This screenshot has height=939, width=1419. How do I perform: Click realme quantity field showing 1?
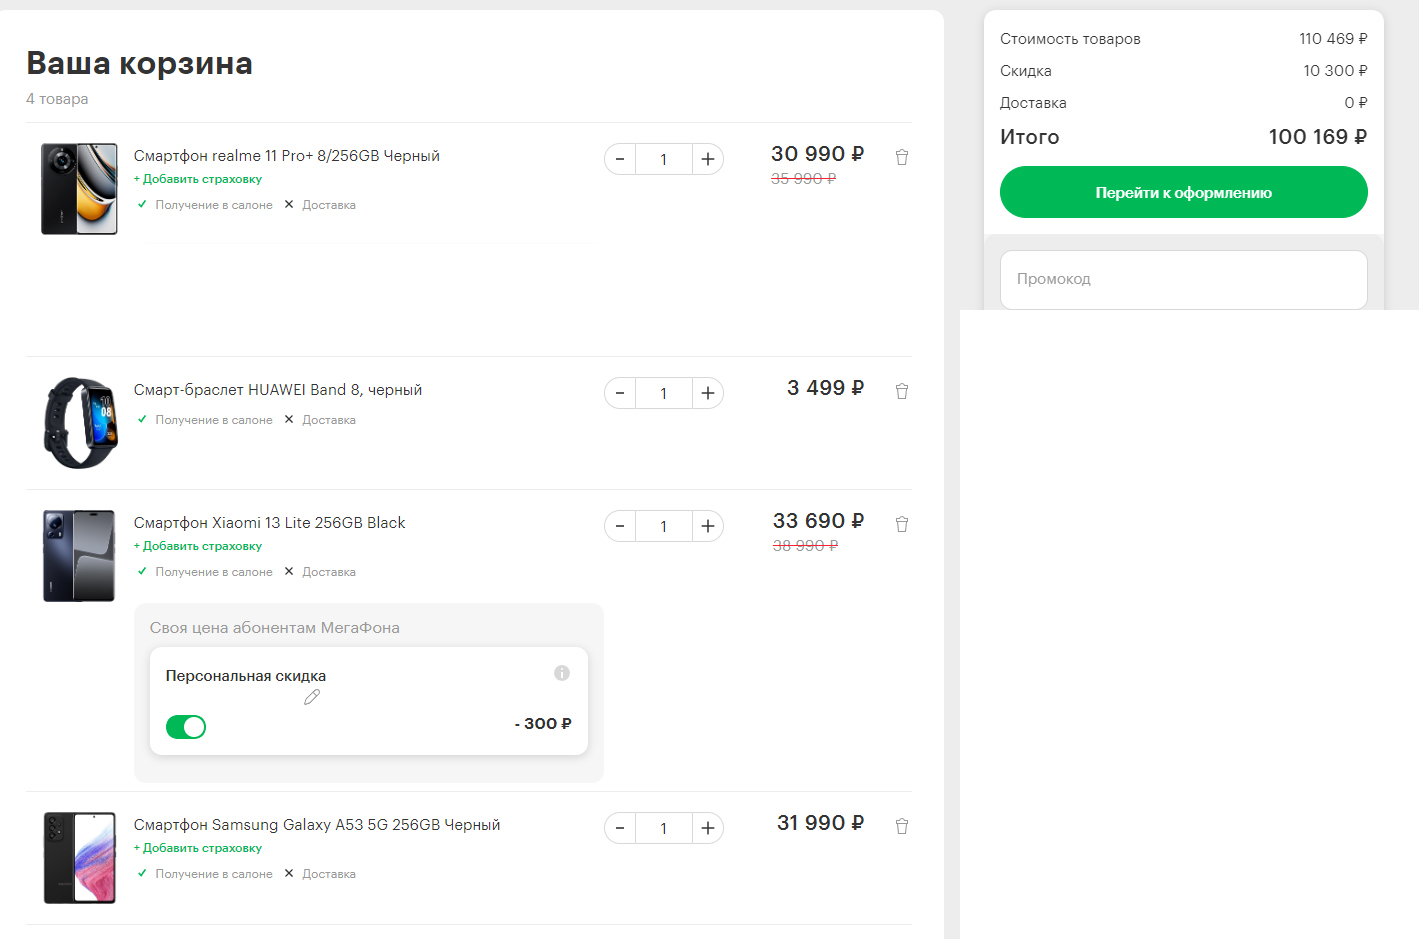pyautogui.click(x=664, y=159)
